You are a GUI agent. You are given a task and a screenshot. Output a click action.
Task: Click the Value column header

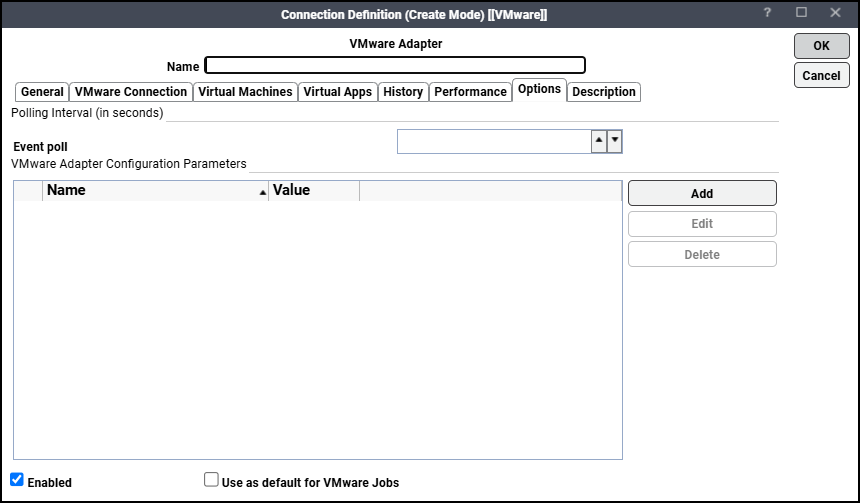313,190
